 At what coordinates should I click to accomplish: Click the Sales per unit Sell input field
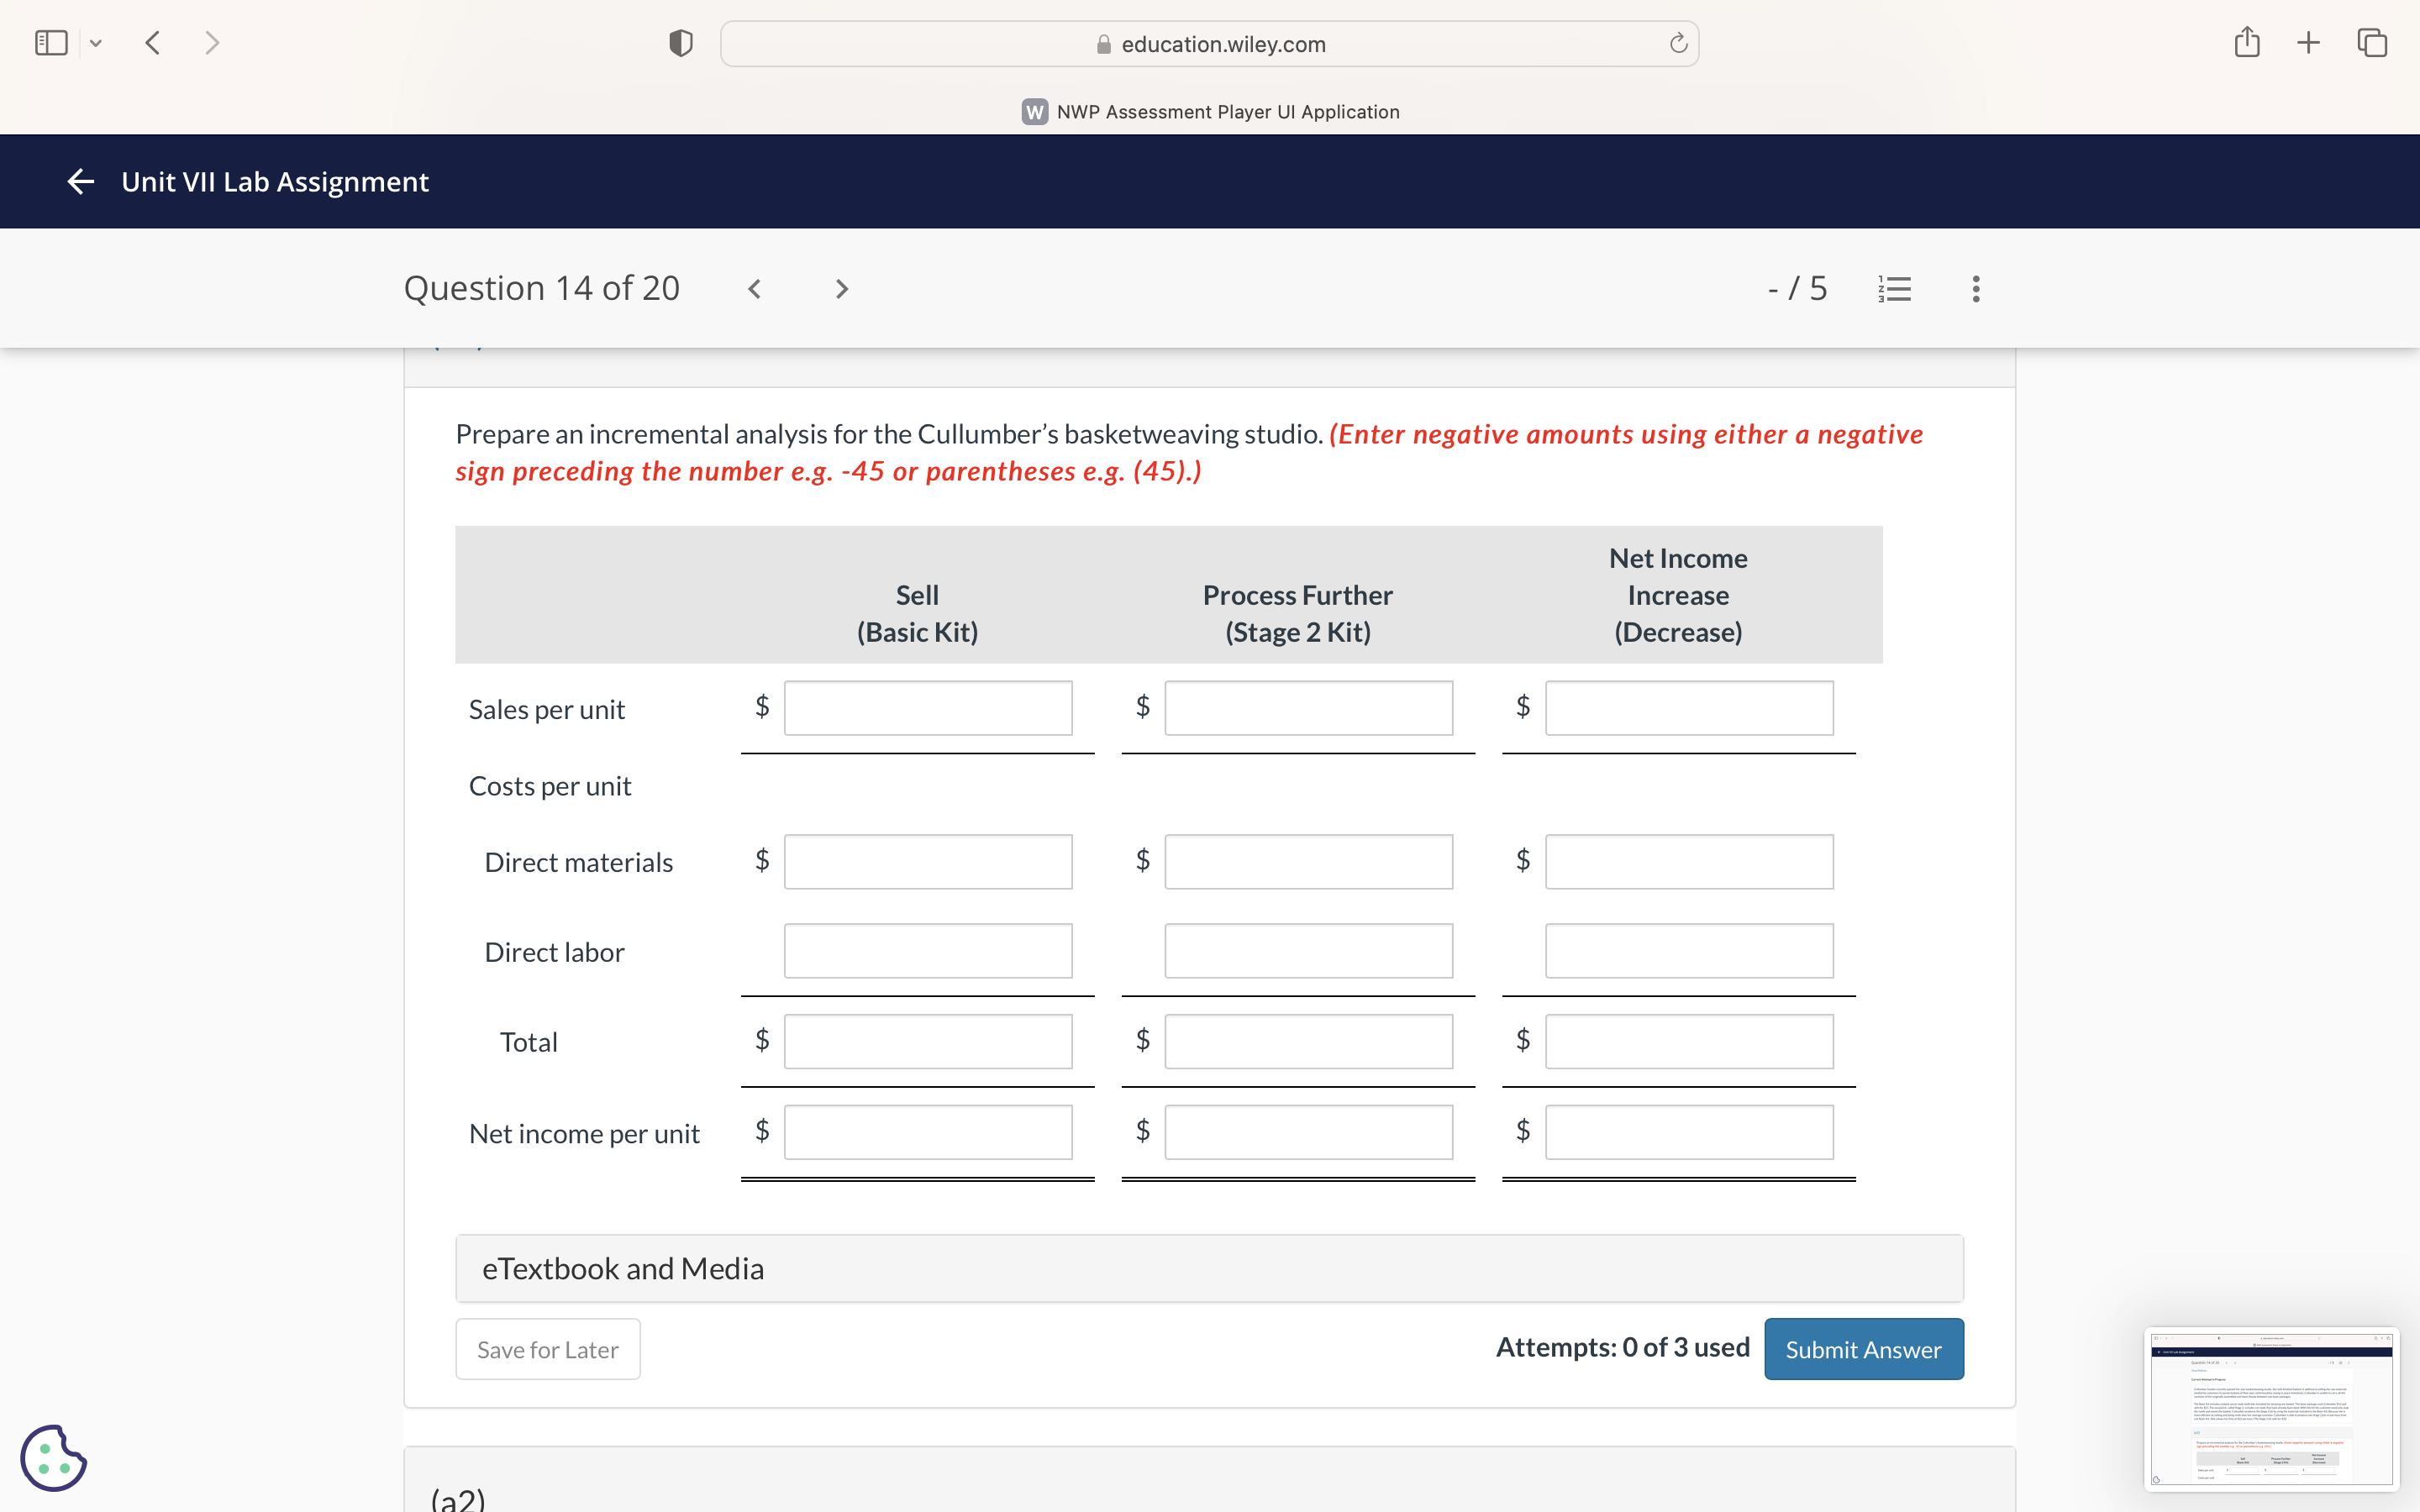(x=926, y=707)
